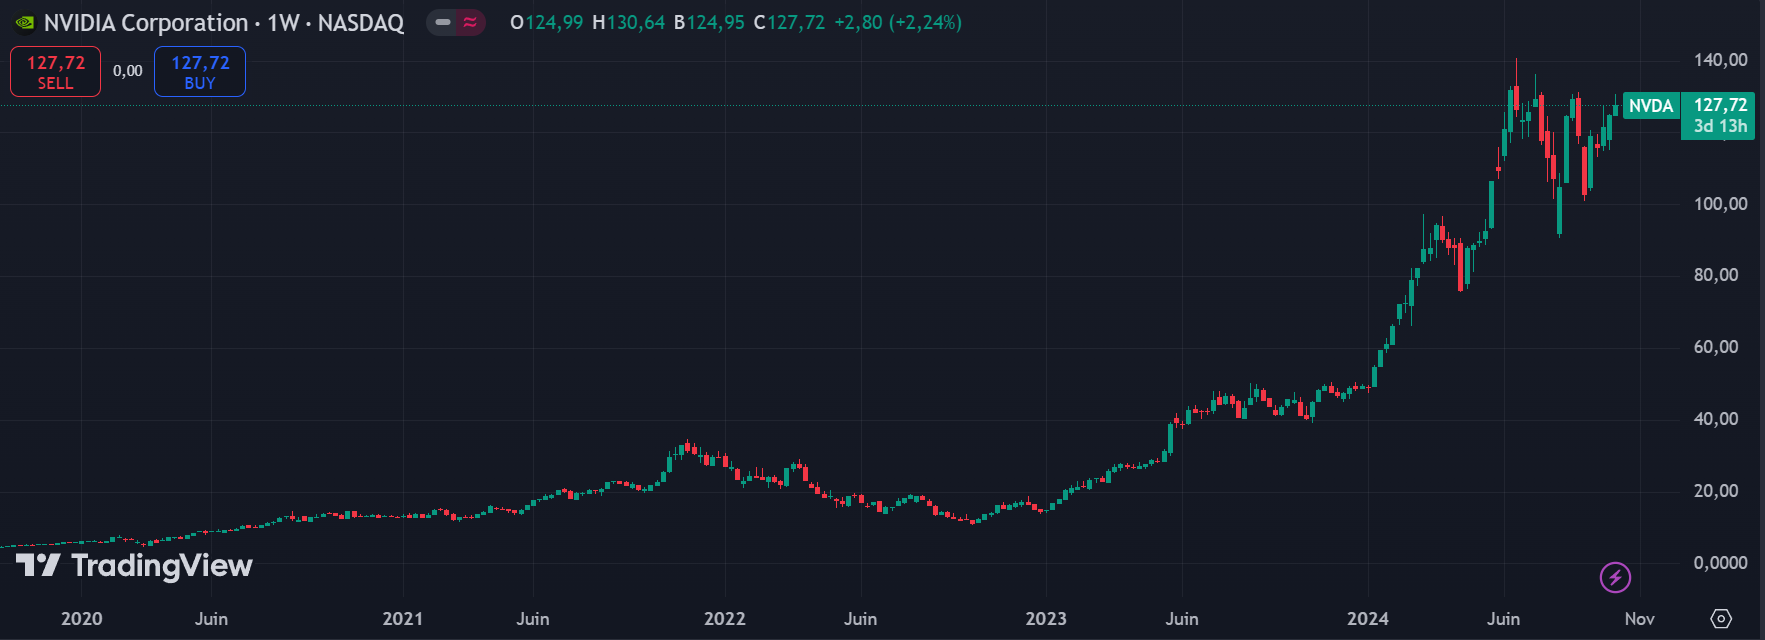Click the low price value B124,95
This screenshot has height=640, width=1765.
pyautogui.click(x=709, y=22)
